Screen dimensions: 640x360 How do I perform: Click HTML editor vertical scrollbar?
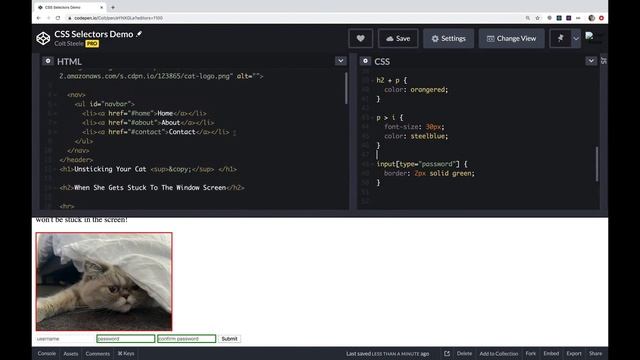tap(346, 88)
